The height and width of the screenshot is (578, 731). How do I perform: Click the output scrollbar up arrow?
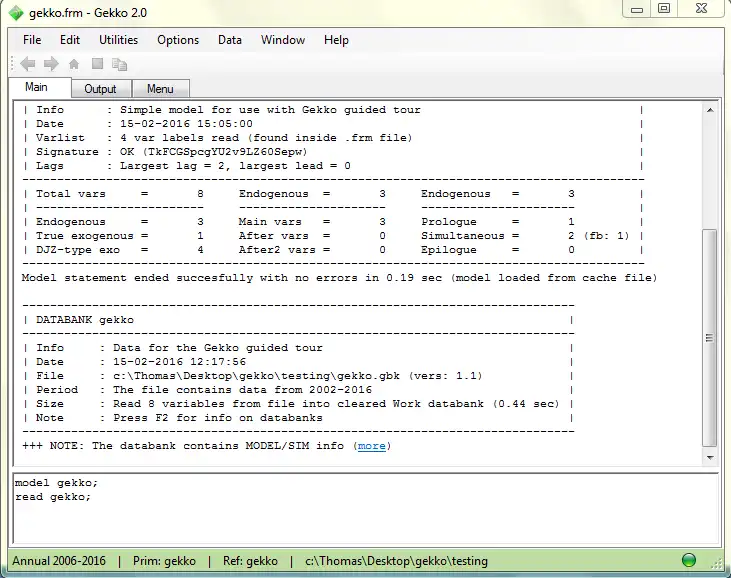pyautogui.click(x=710, y=110)
